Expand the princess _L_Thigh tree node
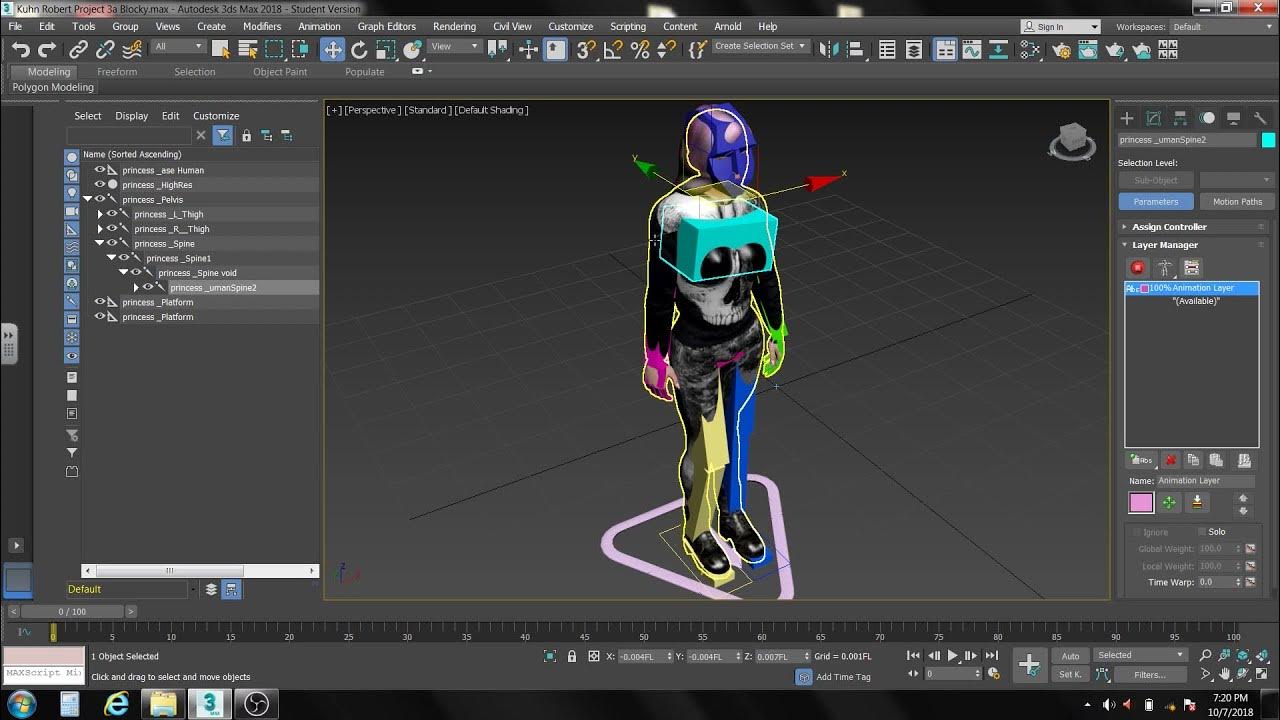1280x720 pixels. 100,214
